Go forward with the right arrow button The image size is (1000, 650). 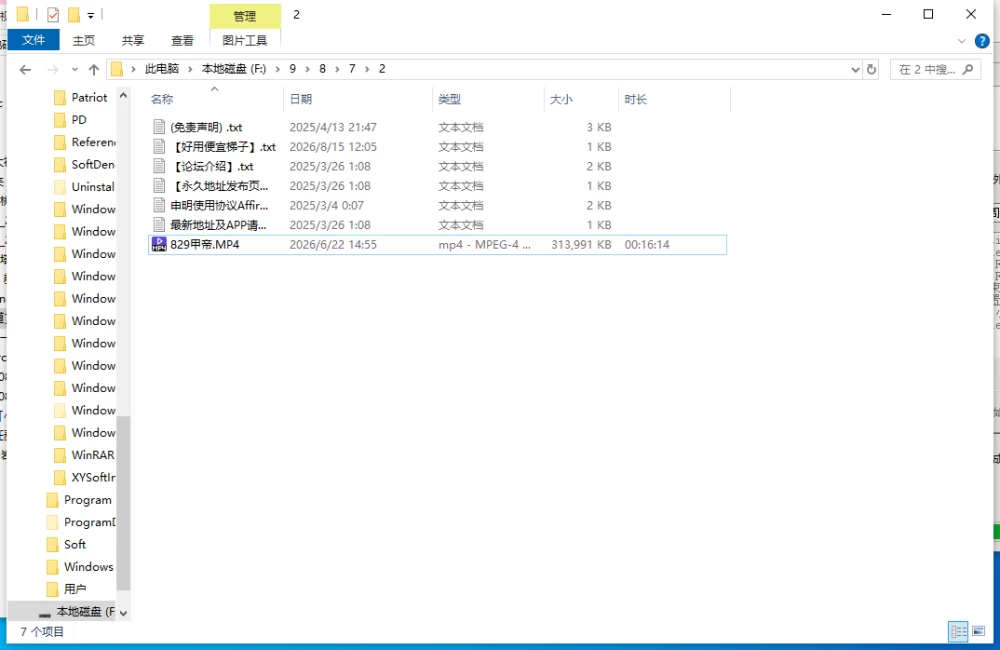coord(53,70)
